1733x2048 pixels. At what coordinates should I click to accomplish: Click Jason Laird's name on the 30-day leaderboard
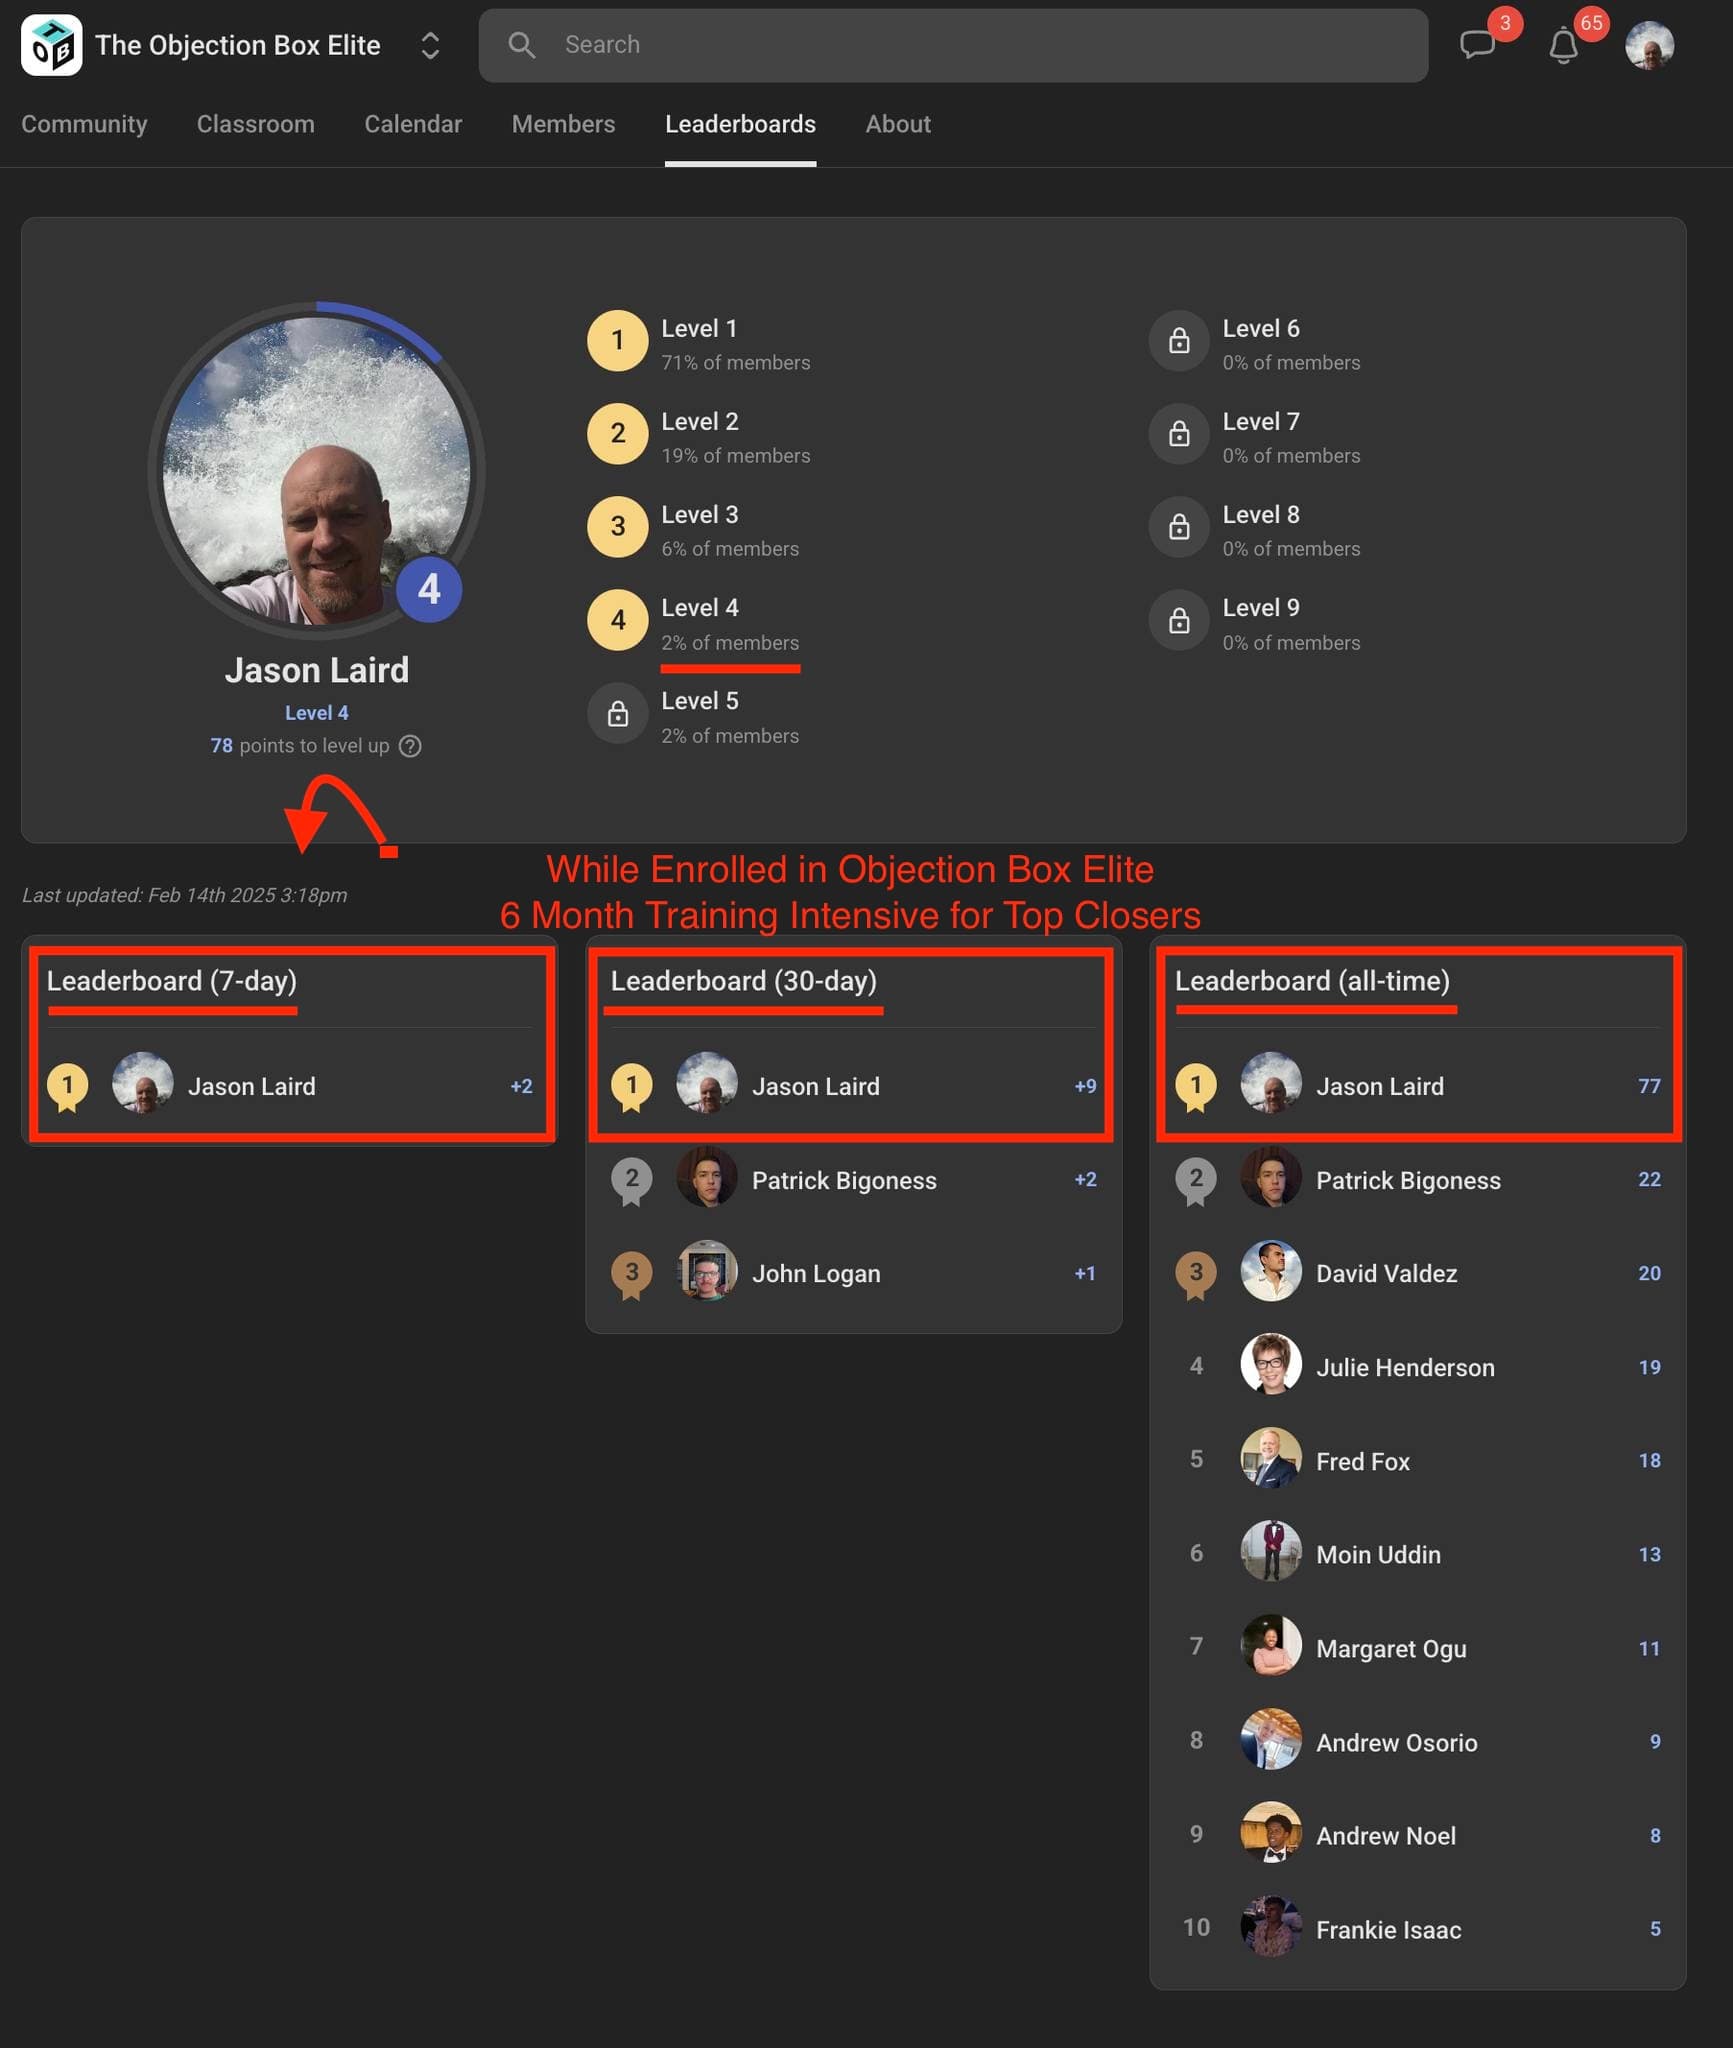point(816,1086)
